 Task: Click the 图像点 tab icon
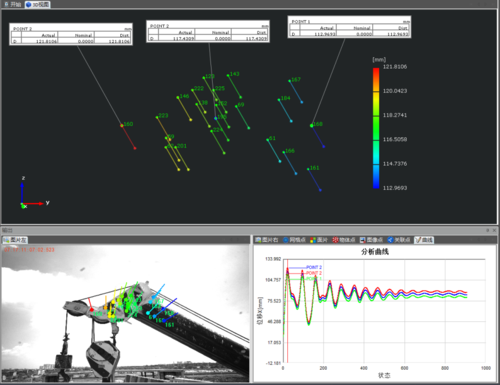coord(363,240)
